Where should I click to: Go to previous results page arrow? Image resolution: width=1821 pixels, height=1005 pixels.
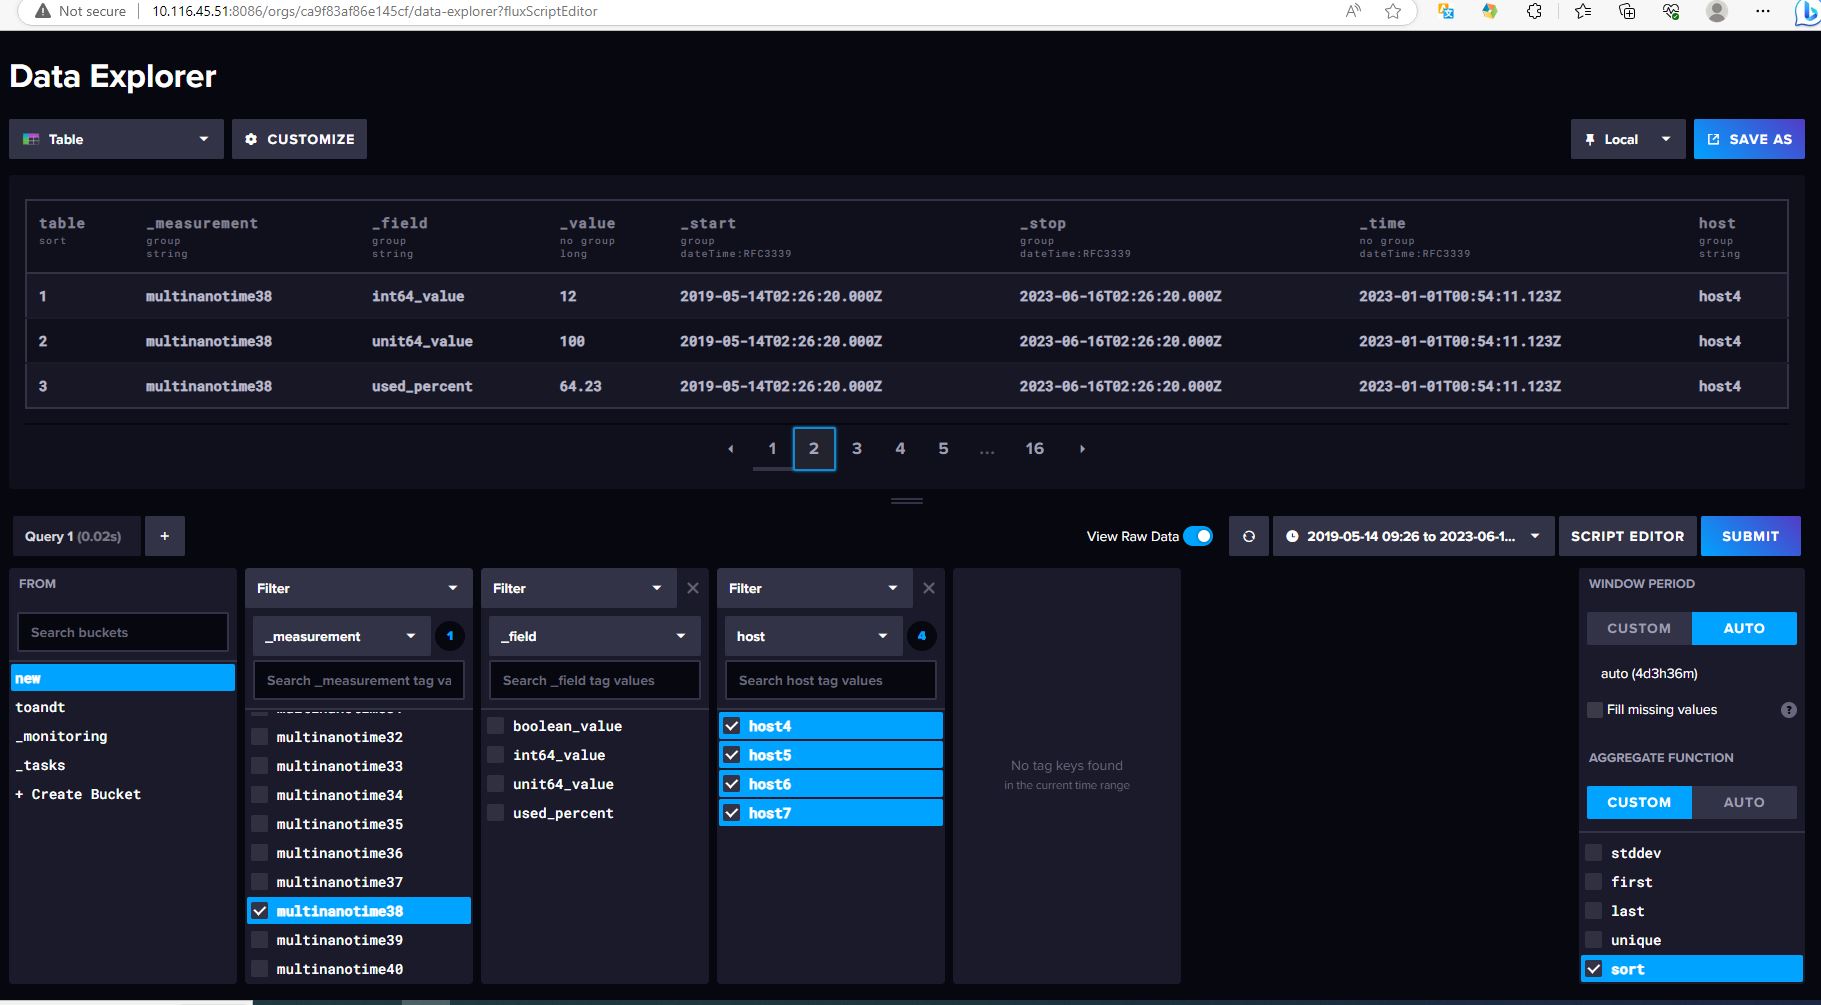(x=731, y=449)
